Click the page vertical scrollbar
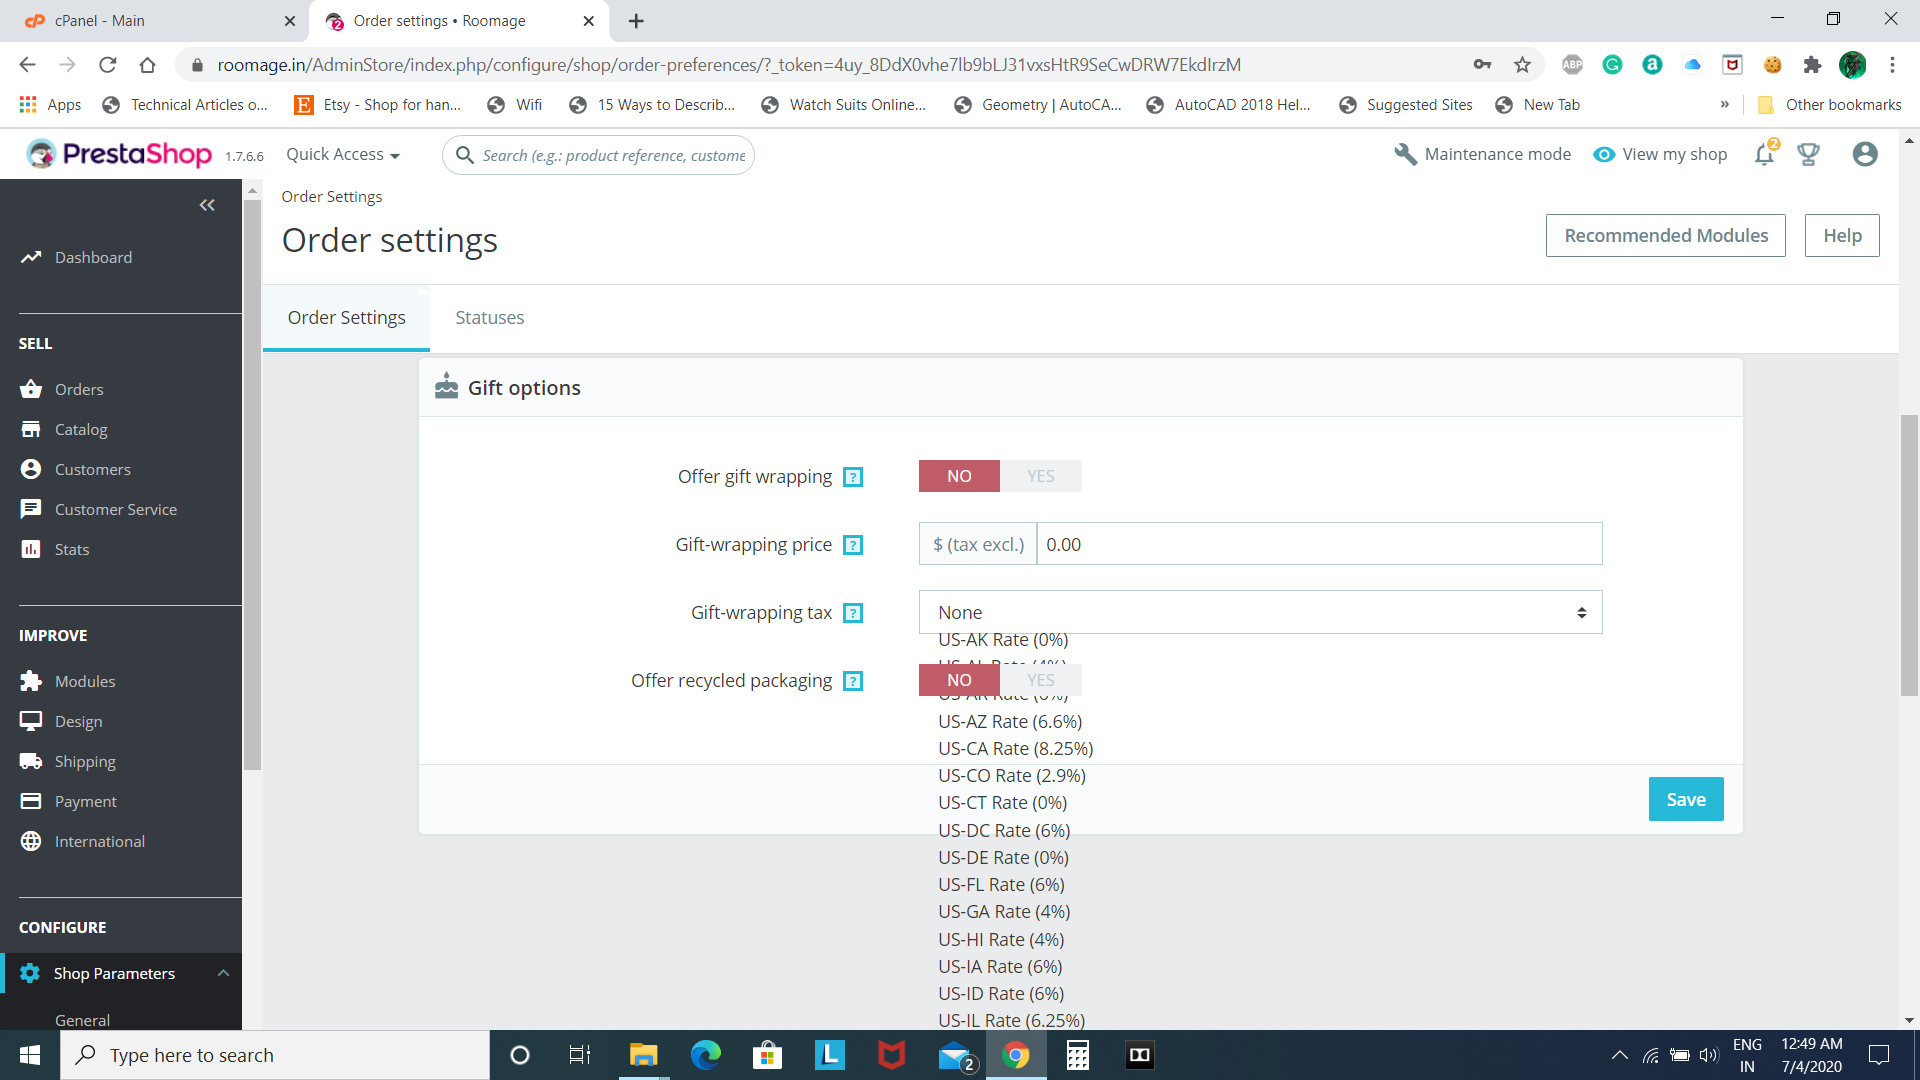 coord(1909,555)
